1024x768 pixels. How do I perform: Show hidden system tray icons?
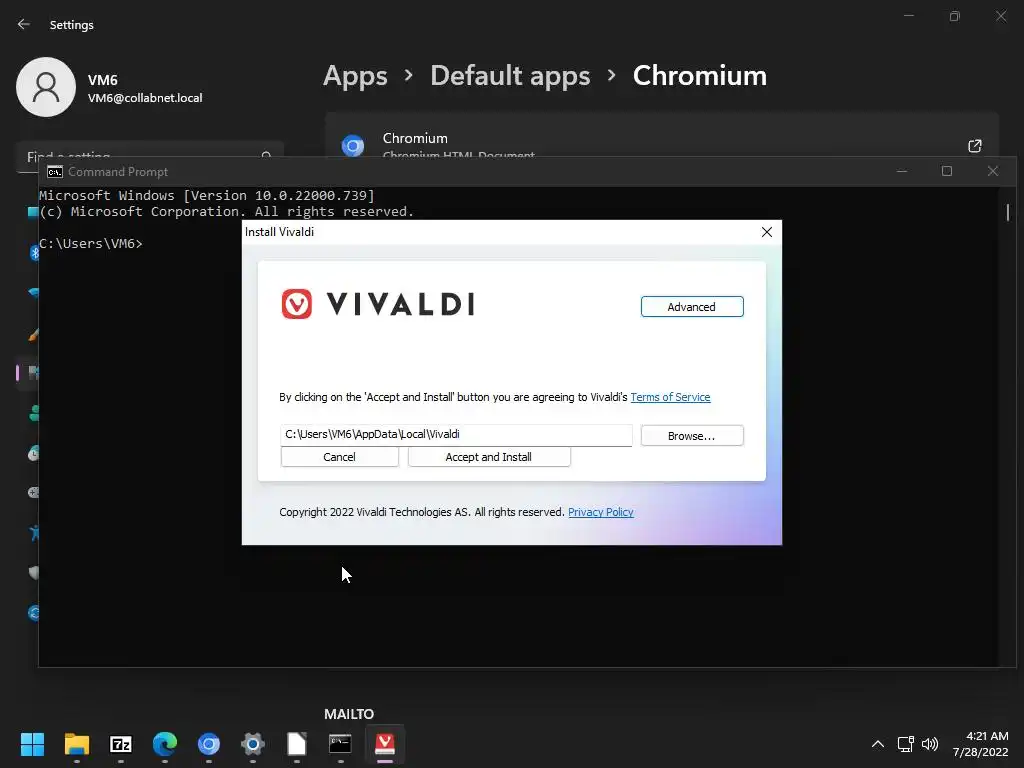878,744
